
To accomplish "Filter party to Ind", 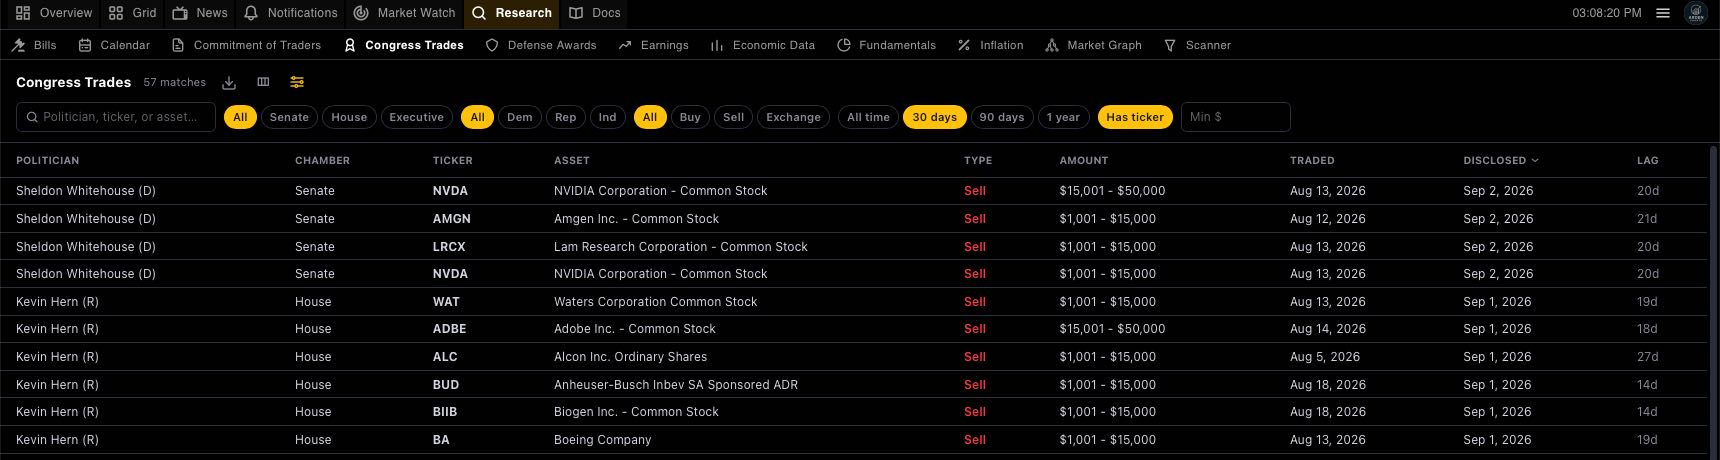I will click(608, 117).
